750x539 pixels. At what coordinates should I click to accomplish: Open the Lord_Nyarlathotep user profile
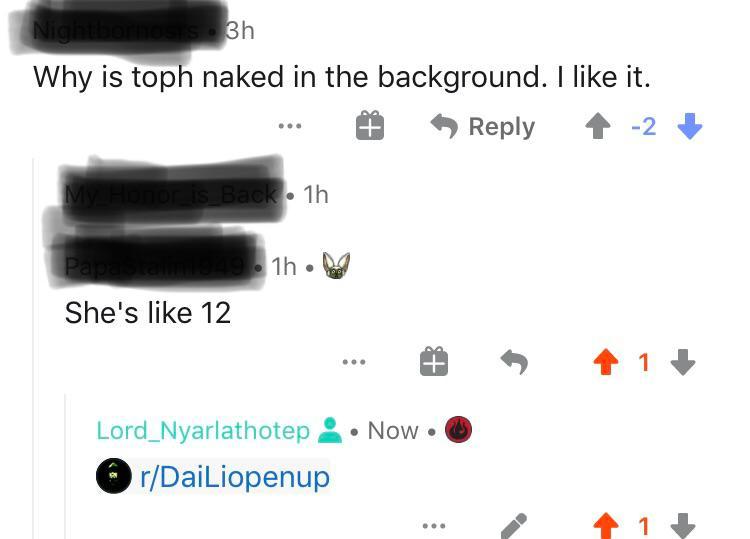[203, 430]
